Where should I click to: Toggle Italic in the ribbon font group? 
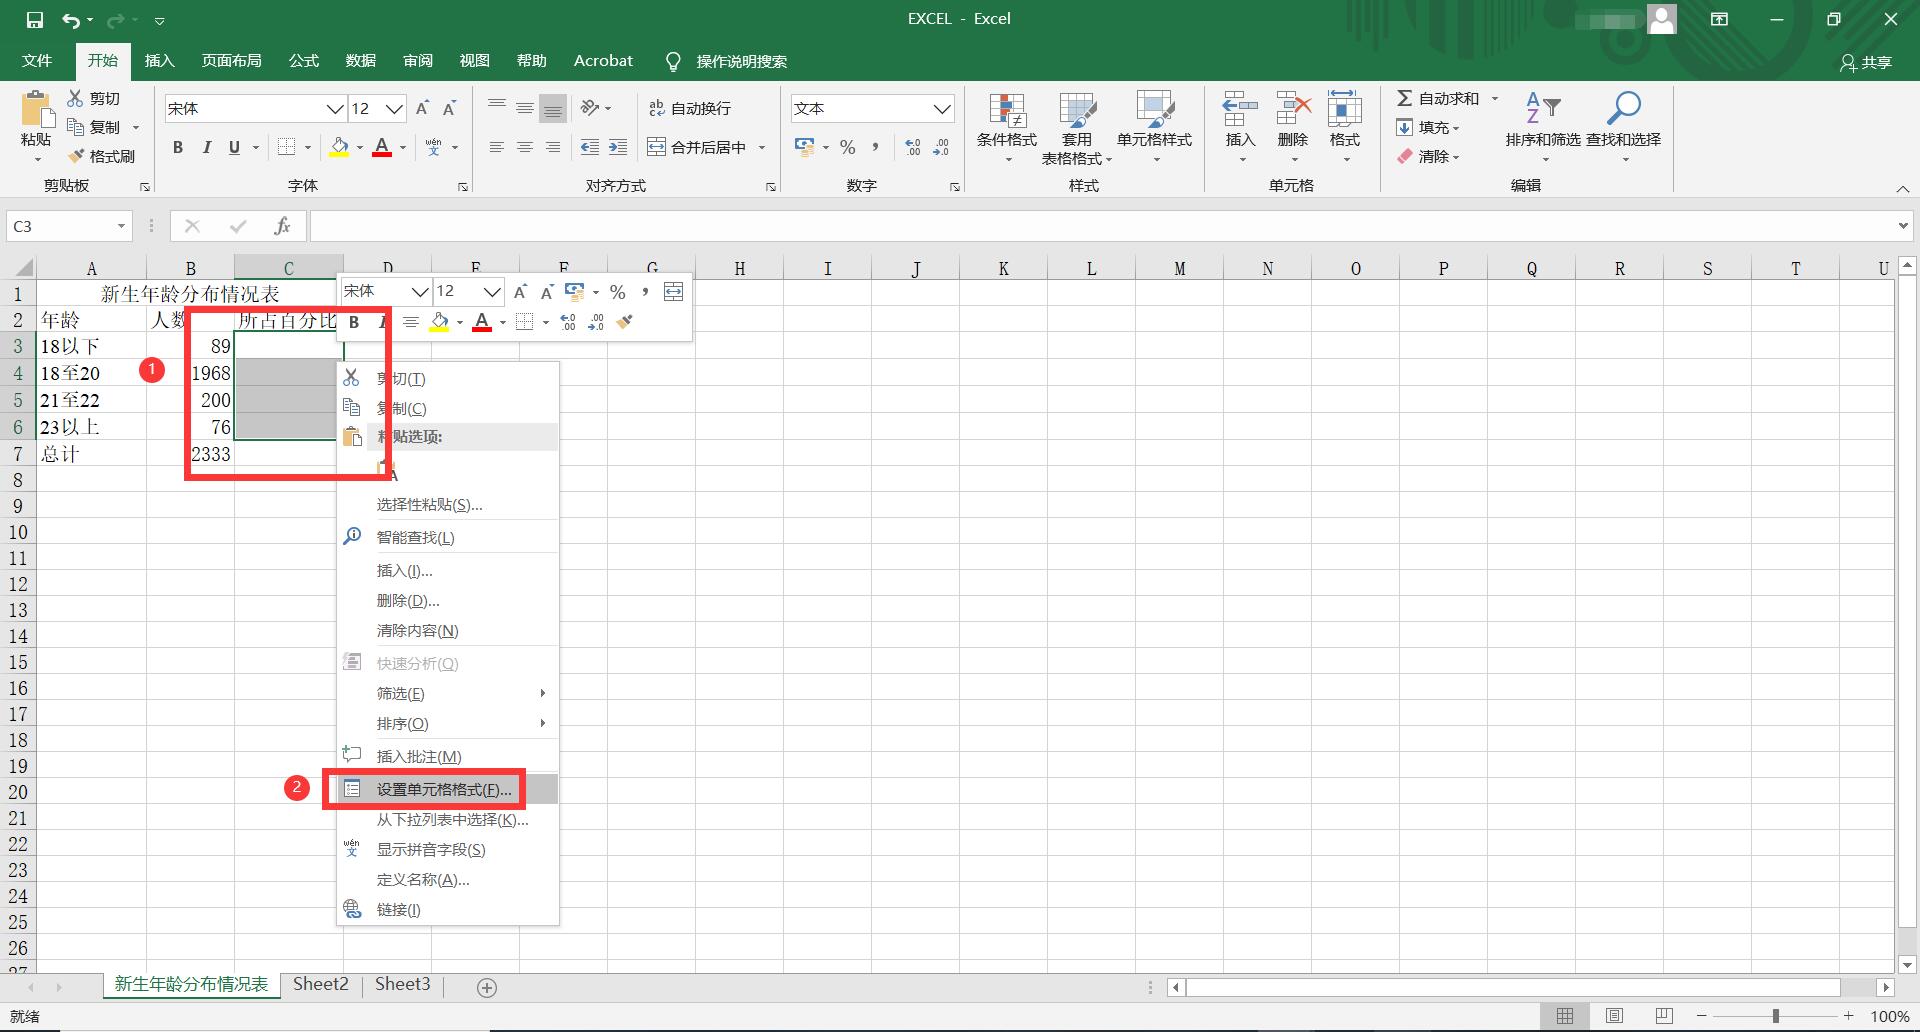tap(206, 147)
